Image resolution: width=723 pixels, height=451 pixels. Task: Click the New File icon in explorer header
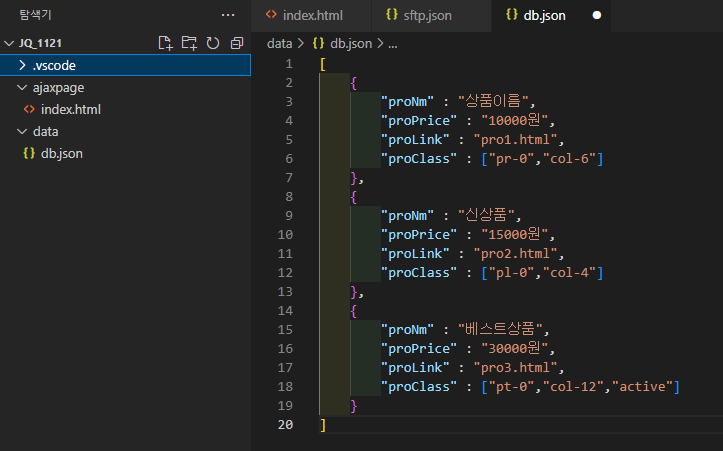(165, 43)
